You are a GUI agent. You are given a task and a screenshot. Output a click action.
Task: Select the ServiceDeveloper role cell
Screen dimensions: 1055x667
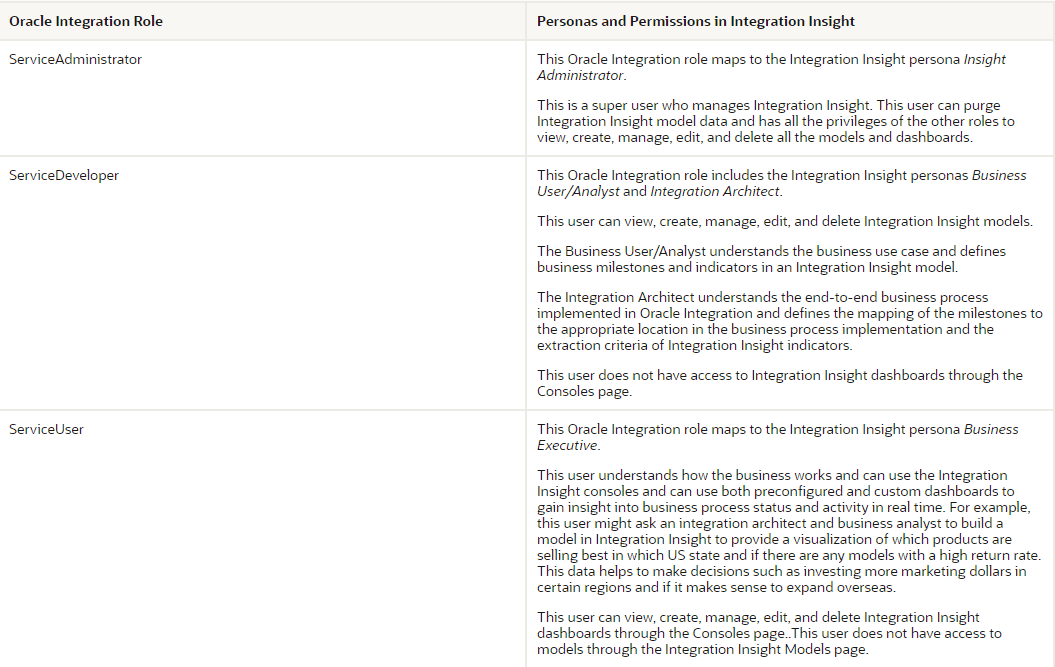coord(64,176)
